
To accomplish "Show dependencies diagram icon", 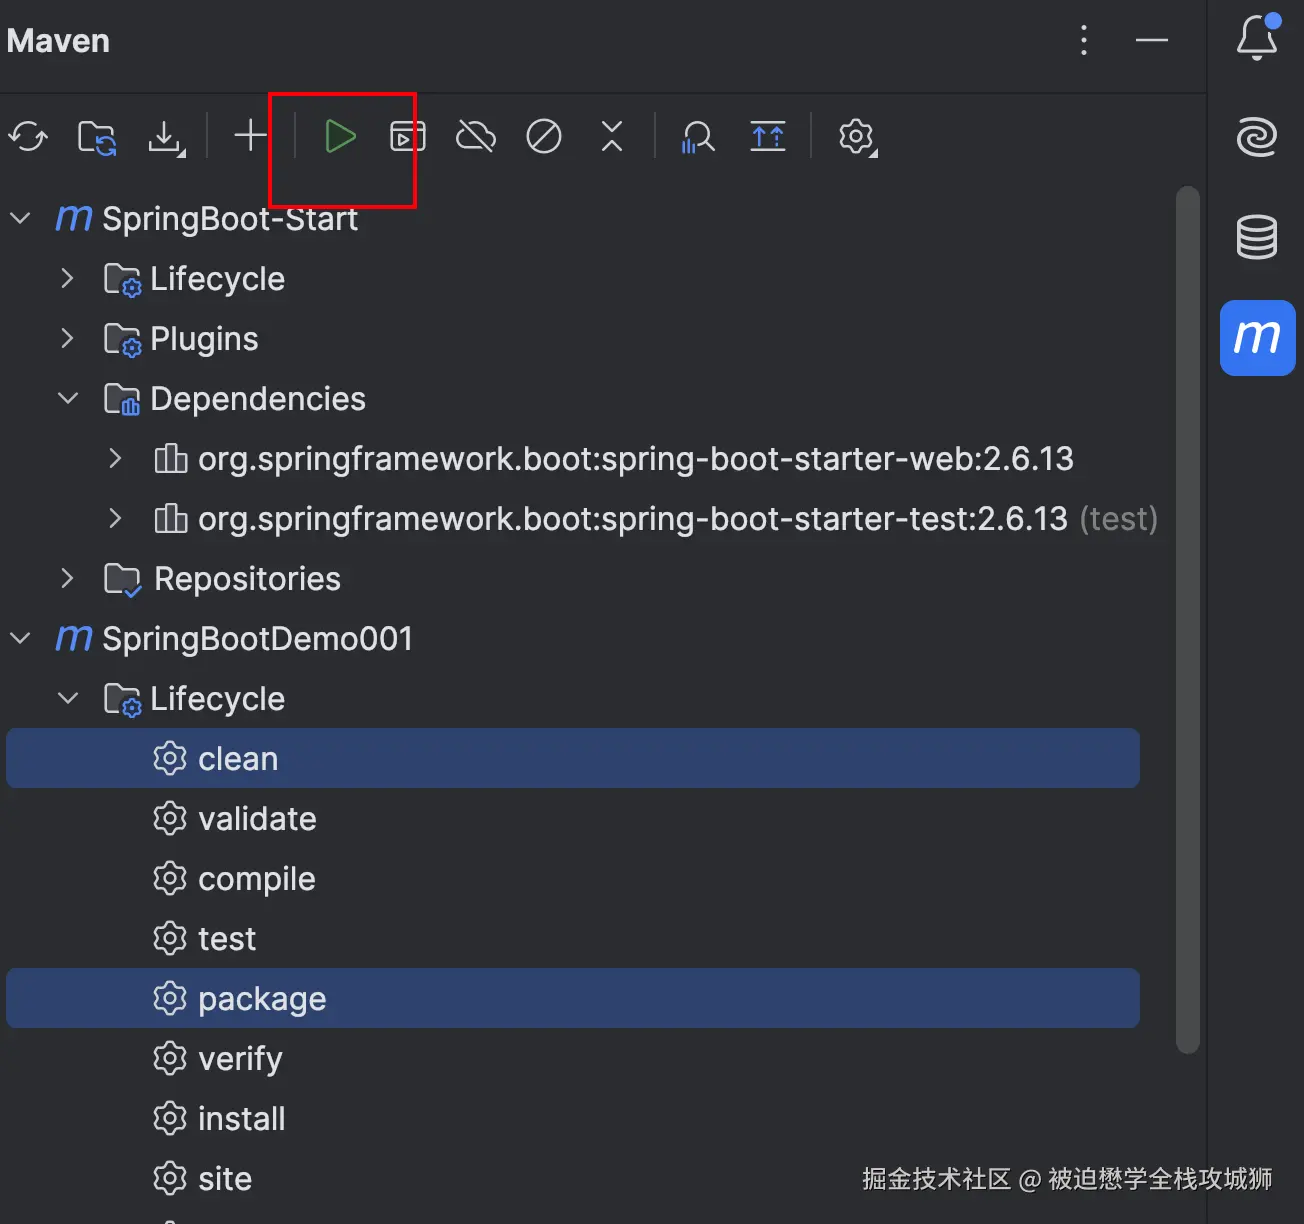I will click(x=768, y=137).
